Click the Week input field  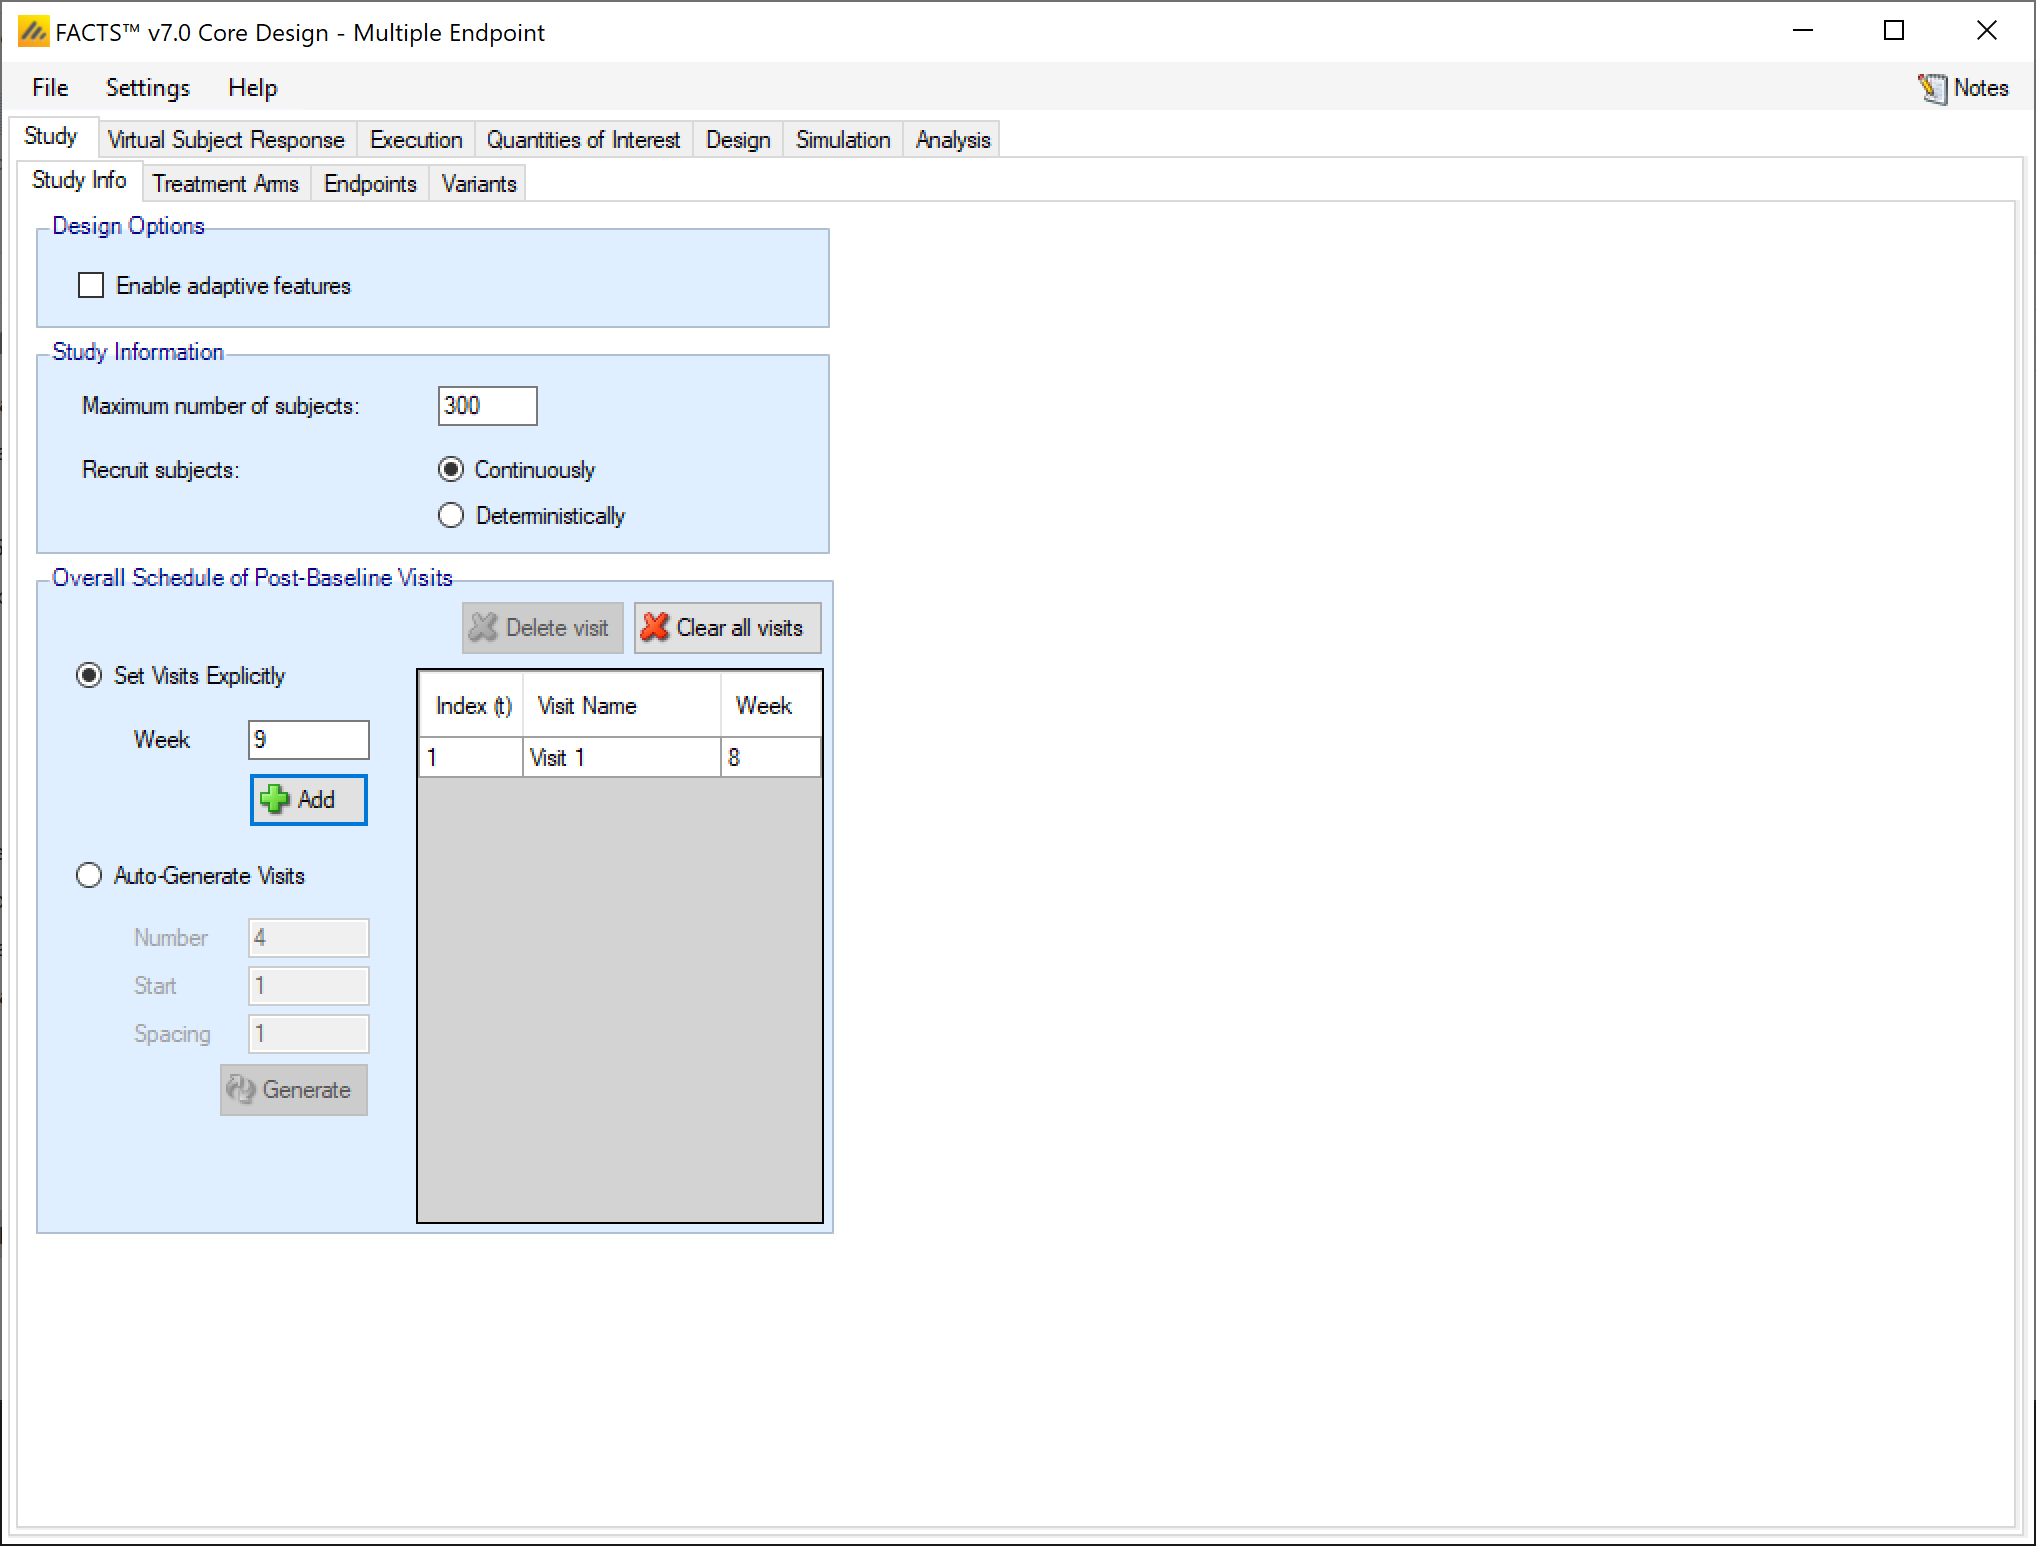308,740
